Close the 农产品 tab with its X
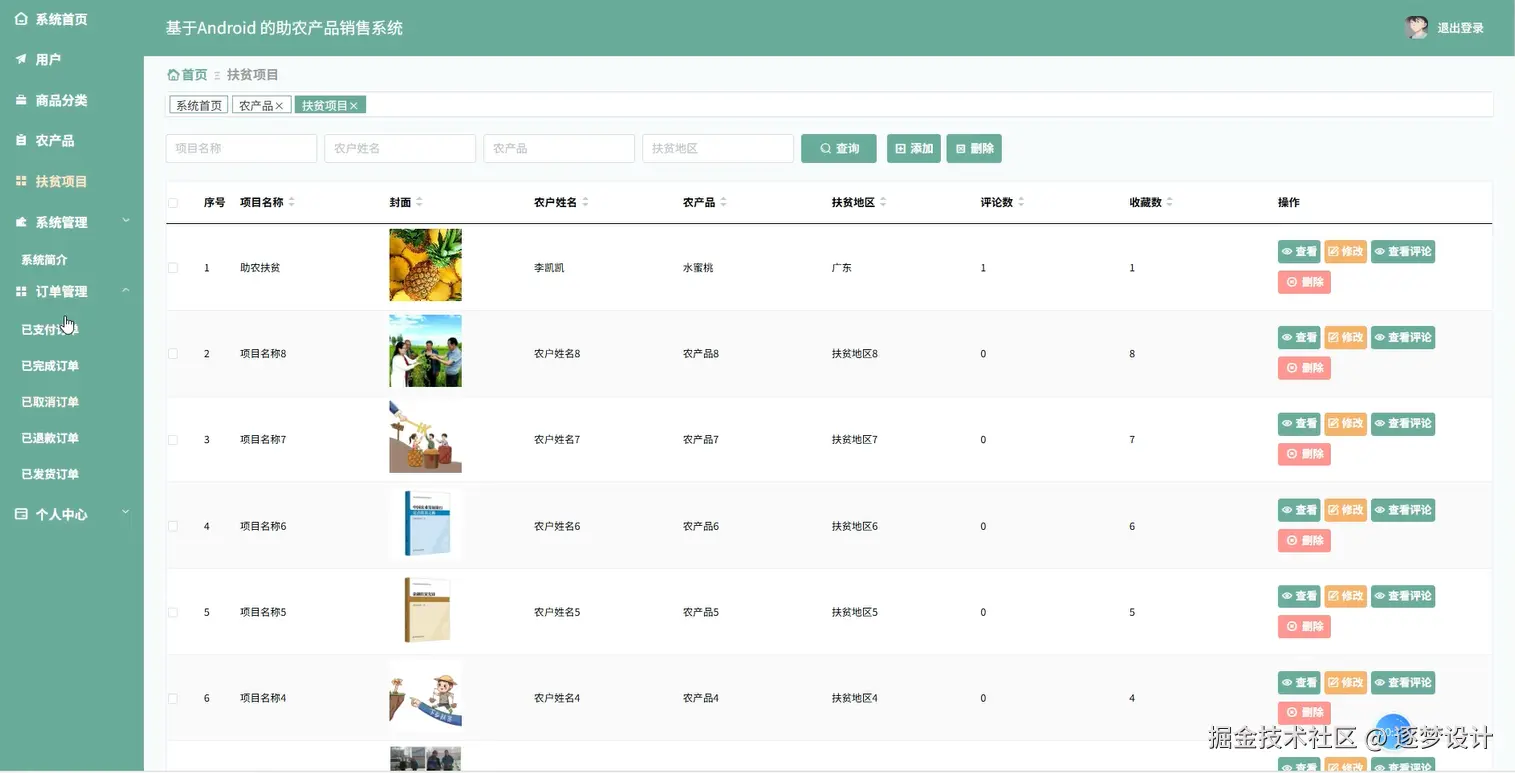 (x=279, y=105)
